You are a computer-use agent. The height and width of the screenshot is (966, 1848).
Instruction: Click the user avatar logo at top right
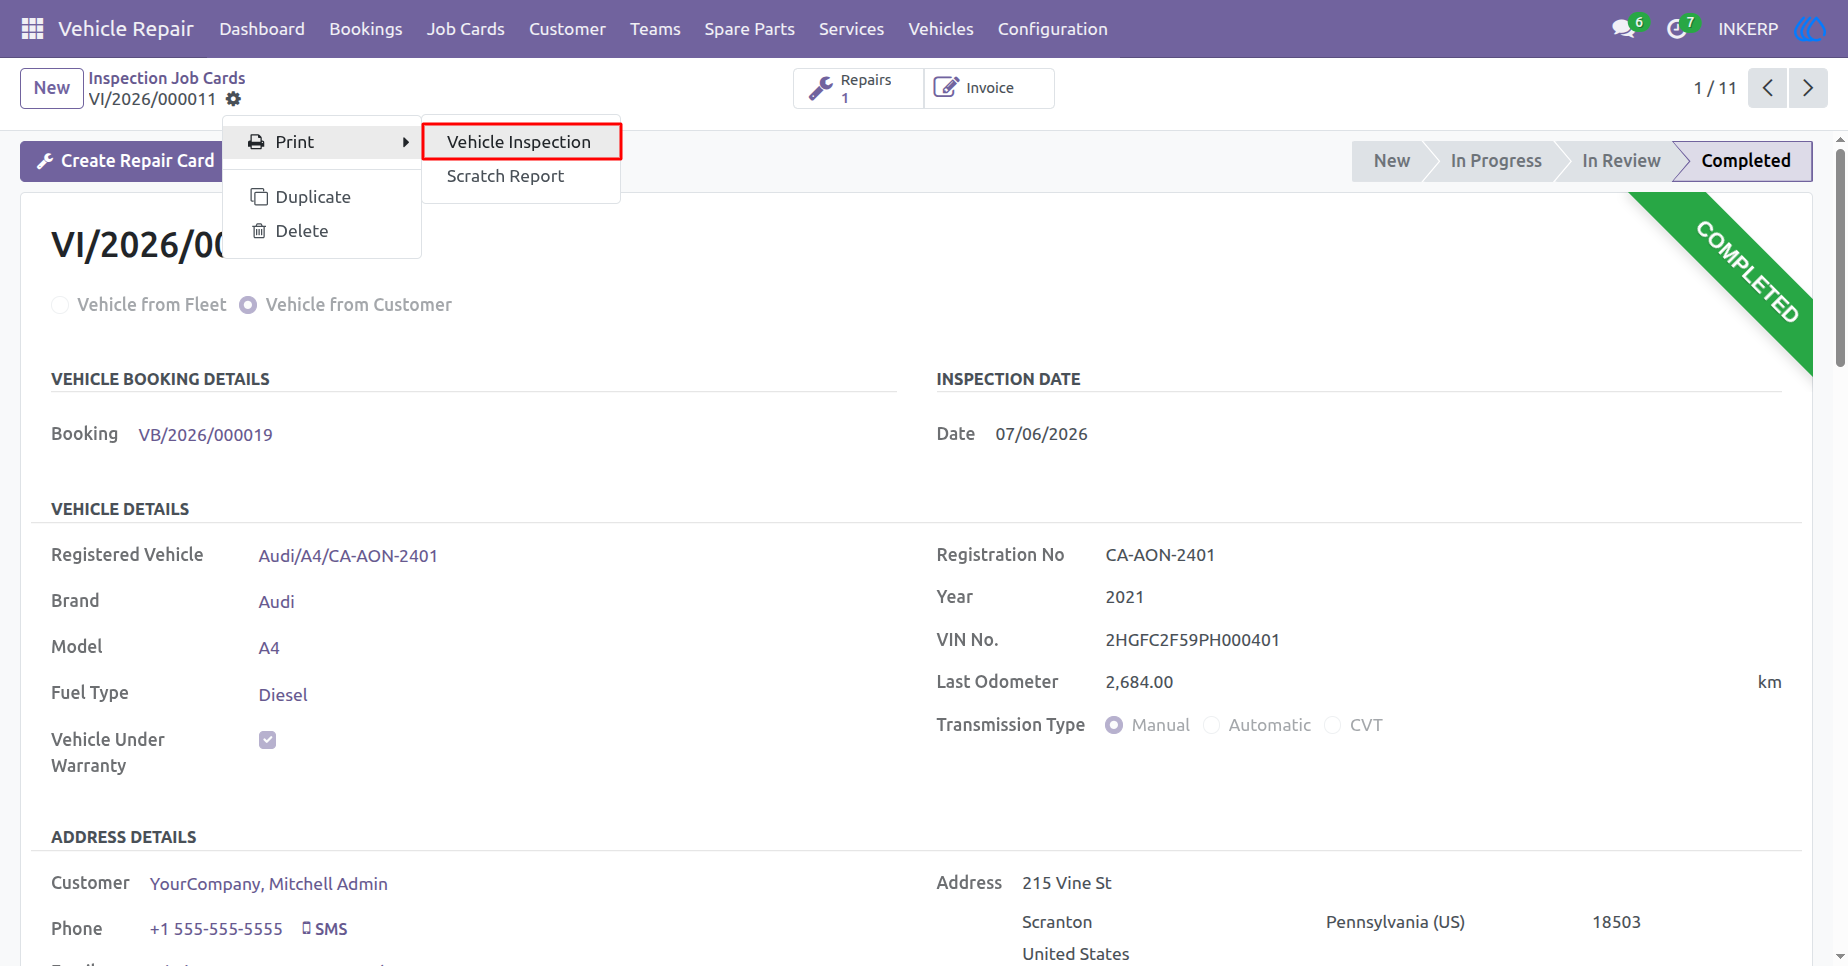pos(1810,29)
